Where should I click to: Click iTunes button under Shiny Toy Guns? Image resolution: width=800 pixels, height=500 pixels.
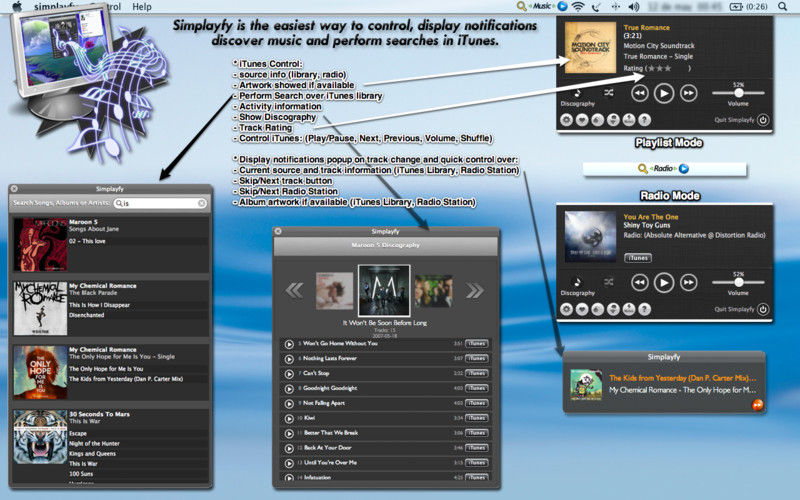click(638, 258)
